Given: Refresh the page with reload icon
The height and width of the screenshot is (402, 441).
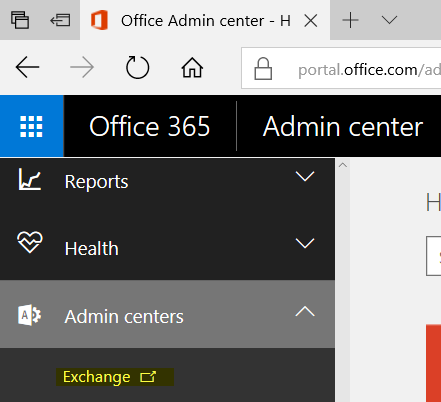Looking at the screenshot, I should point(137,67).
